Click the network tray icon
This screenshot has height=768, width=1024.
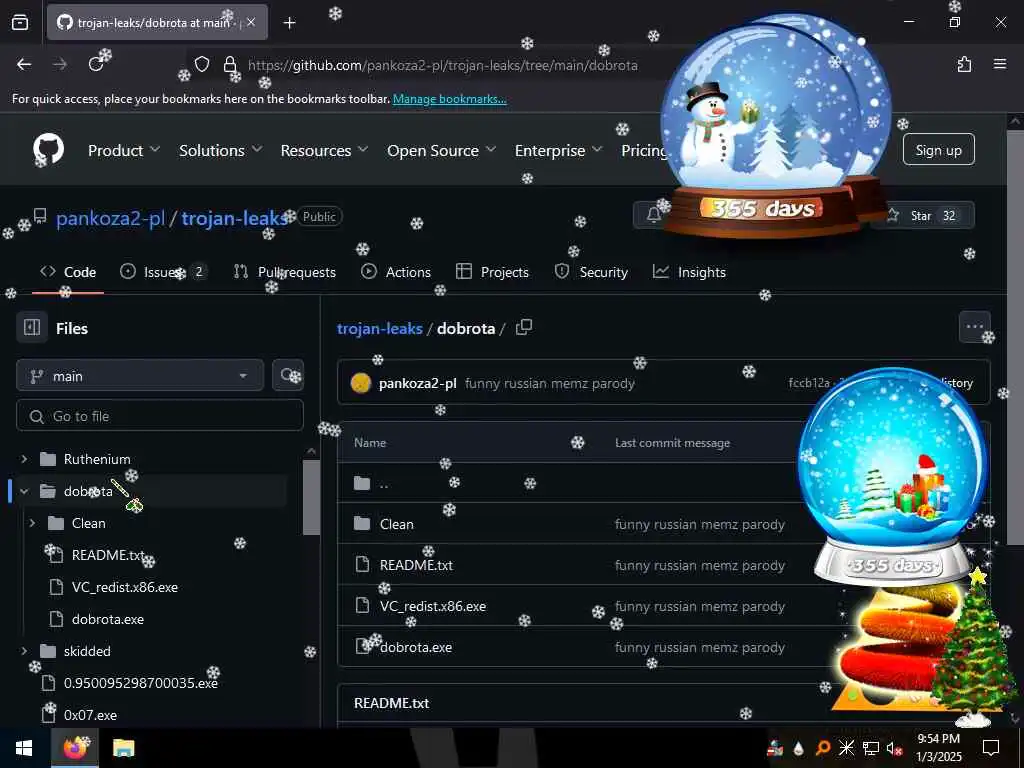click(871, 748)
